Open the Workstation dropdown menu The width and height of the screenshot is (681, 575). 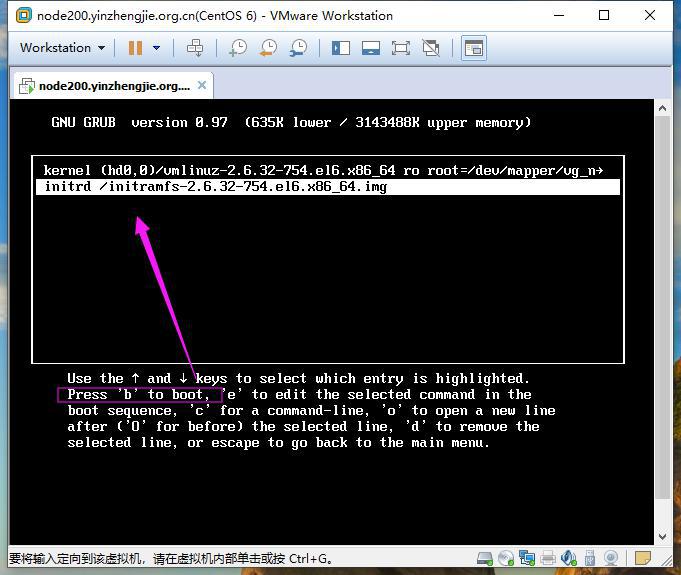pyautogui.click(x=62, y=47)
